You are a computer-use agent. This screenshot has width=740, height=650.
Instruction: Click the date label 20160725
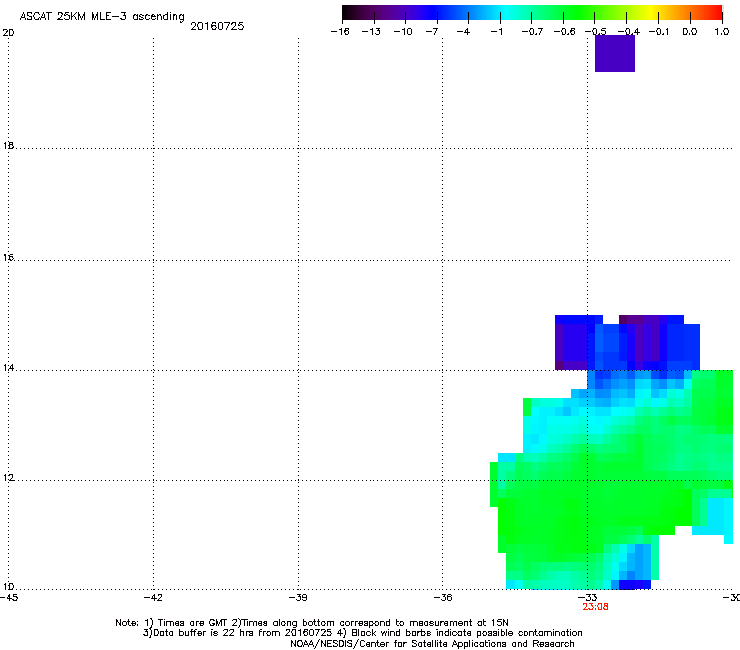pyautogui.click(x=217, y=26)
